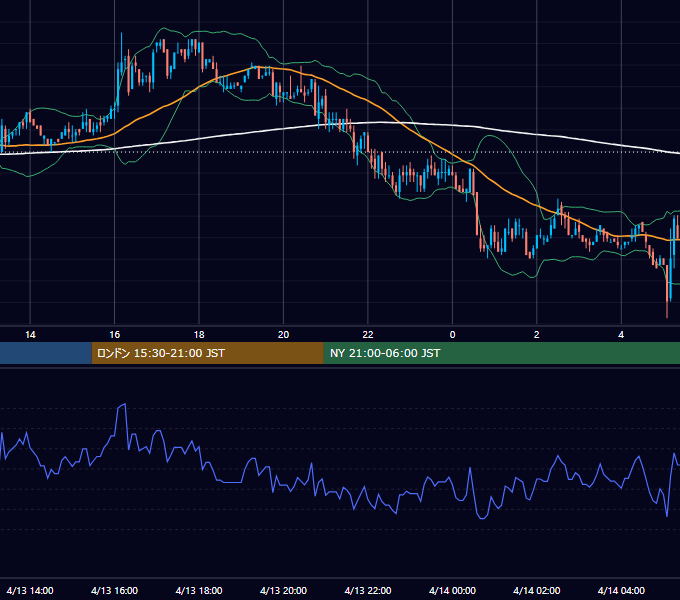Click the 4/14 00:00 date label
This screenshot has height=600, width=680.
[x=452, y=590]
